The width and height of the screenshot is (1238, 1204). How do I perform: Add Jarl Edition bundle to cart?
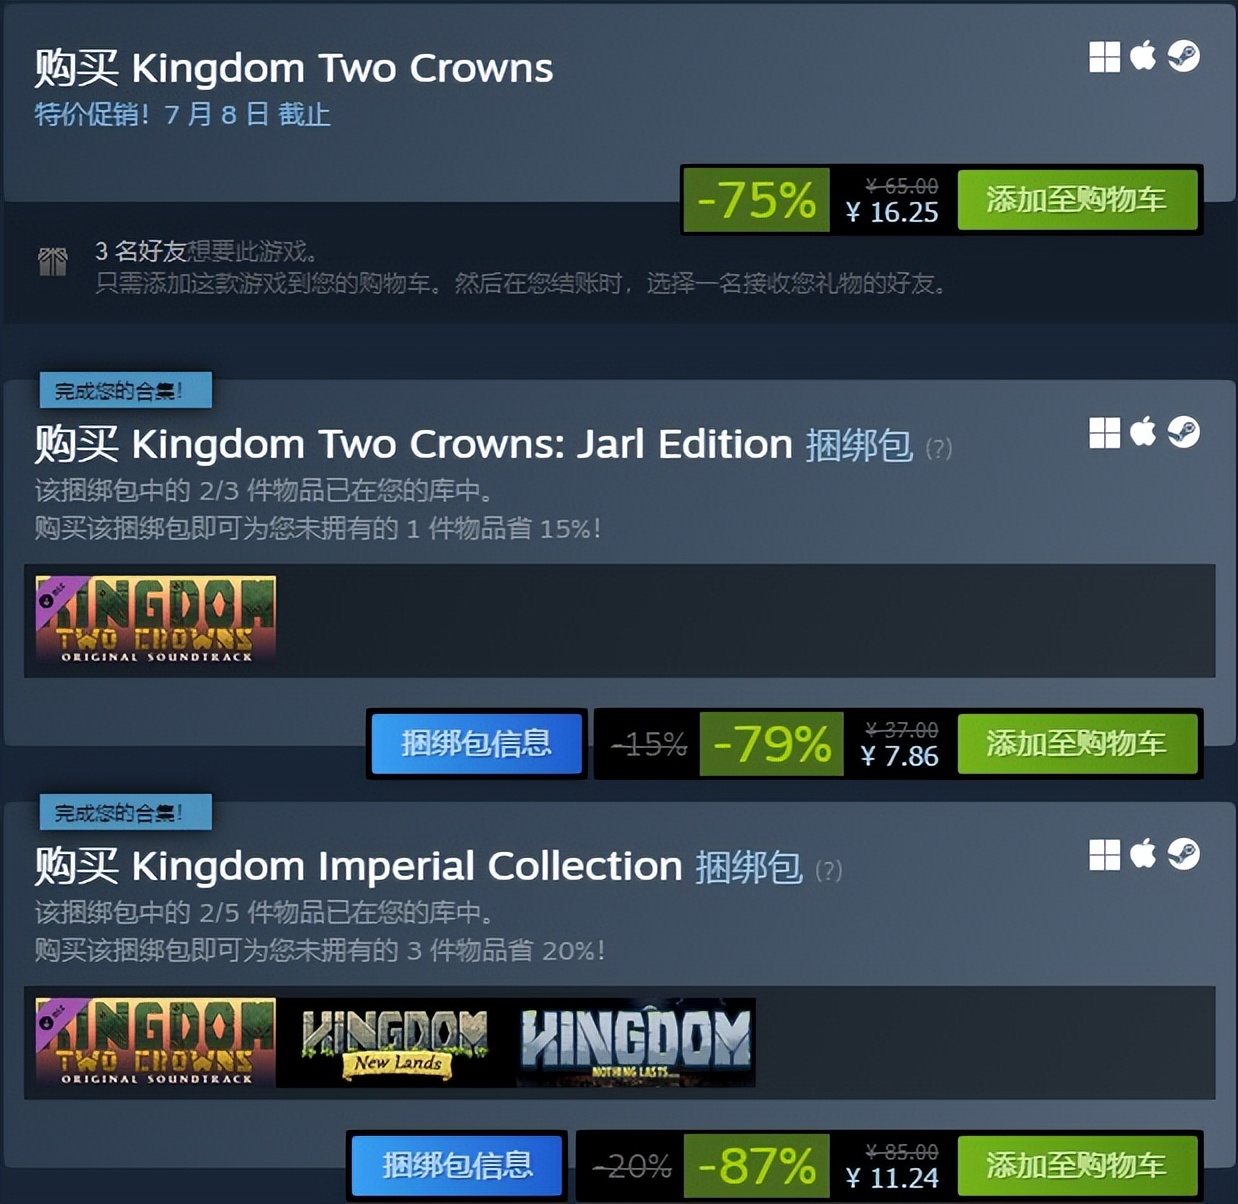[1077, 743]
